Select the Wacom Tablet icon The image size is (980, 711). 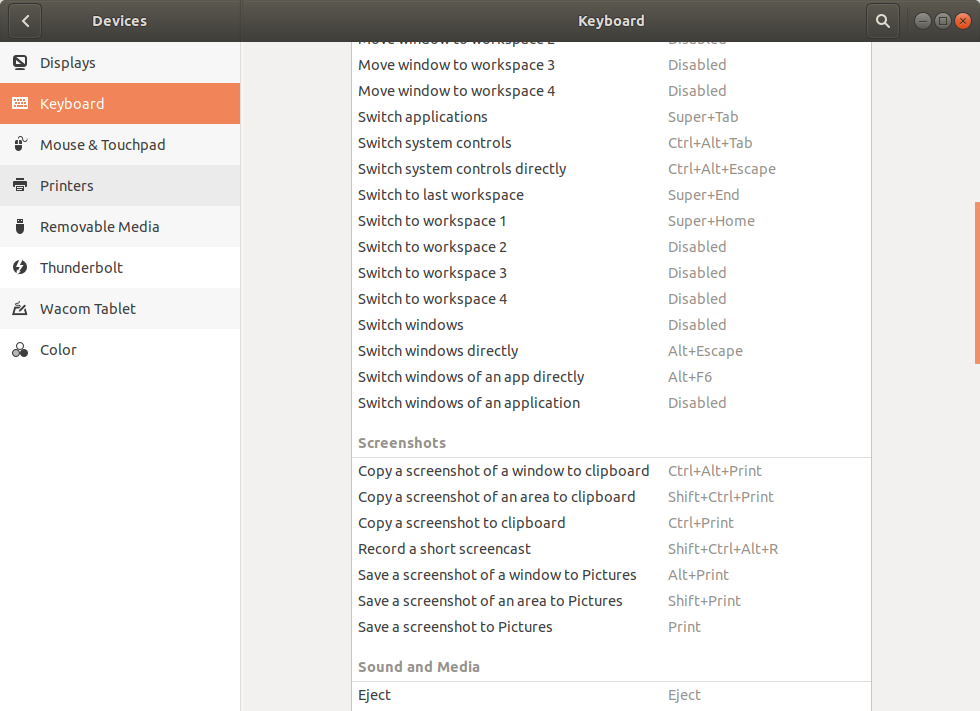pyautogui.click(x=22, y=308)
